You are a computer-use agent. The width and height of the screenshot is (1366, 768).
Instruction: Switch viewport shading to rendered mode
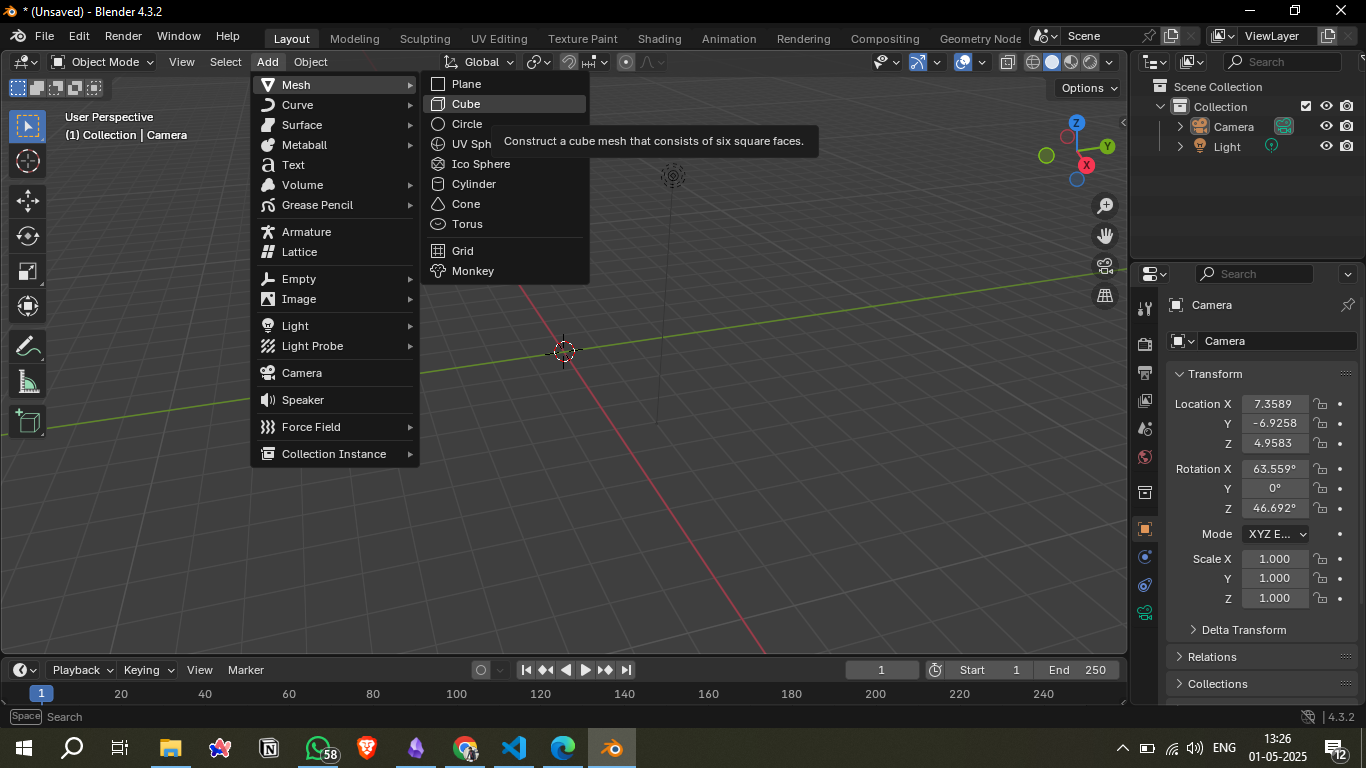1090,62
